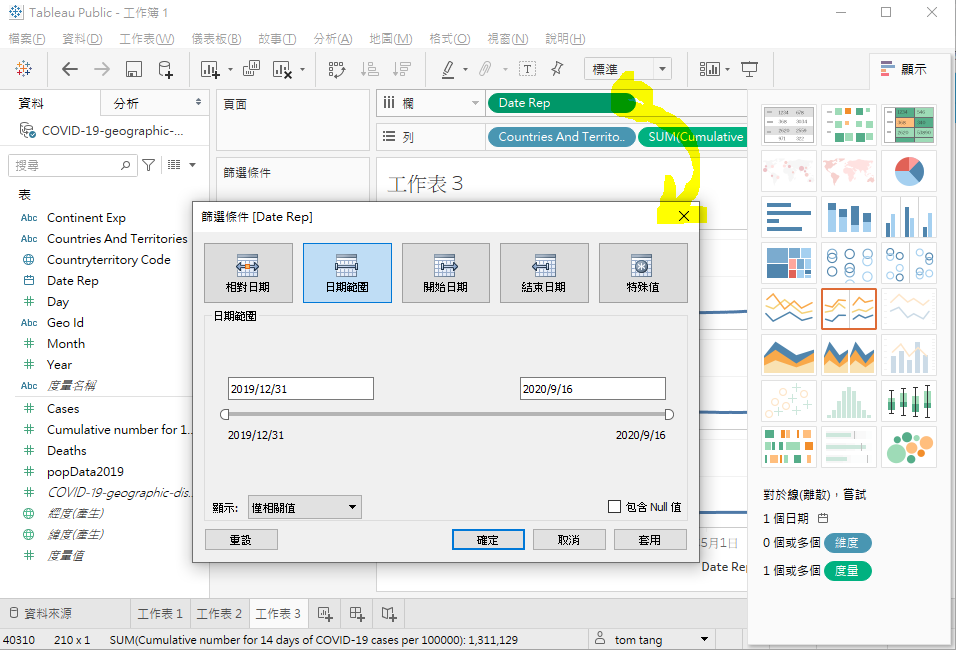Viewport: 956px width, 650px height.
Task: Click the swap rows and columns icon
Action: tap(337, 69)
